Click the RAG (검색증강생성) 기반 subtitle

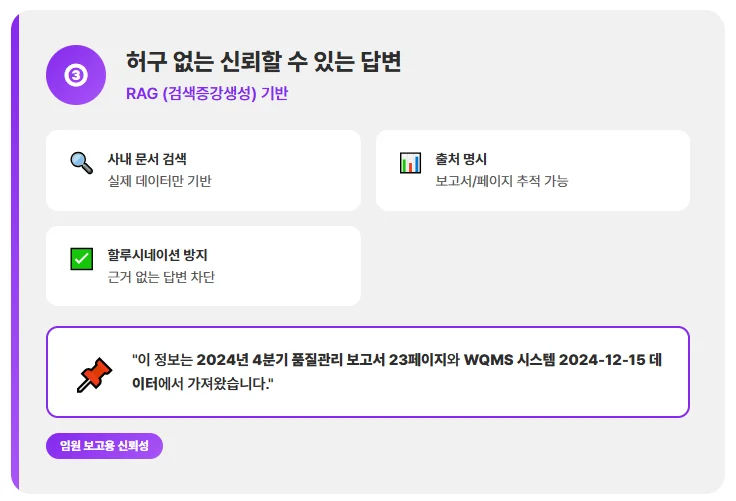click(x=207, y=94)
